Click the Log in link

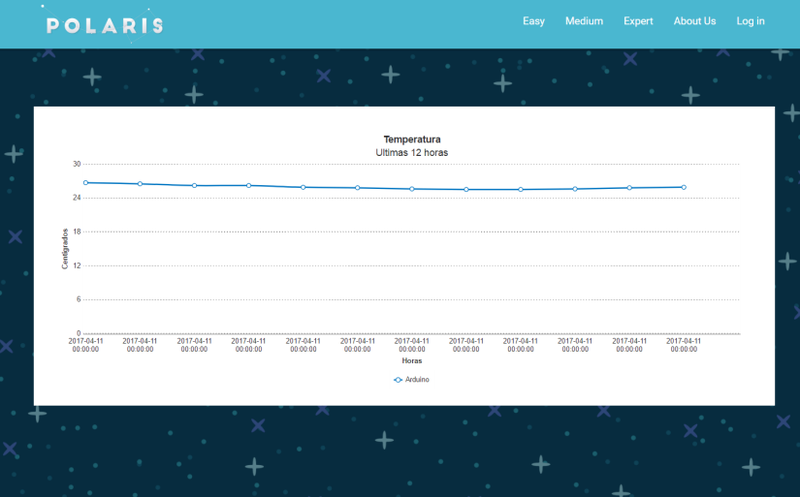click(750, 21)
